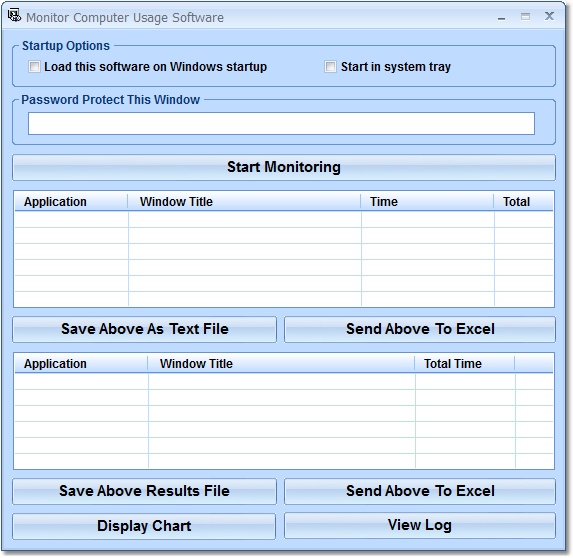Image resolution: width=573 pixels, height=558 pixels.
Task: Click Save Above Results File button
Action: pyautogui.click(x=144, y=491)
